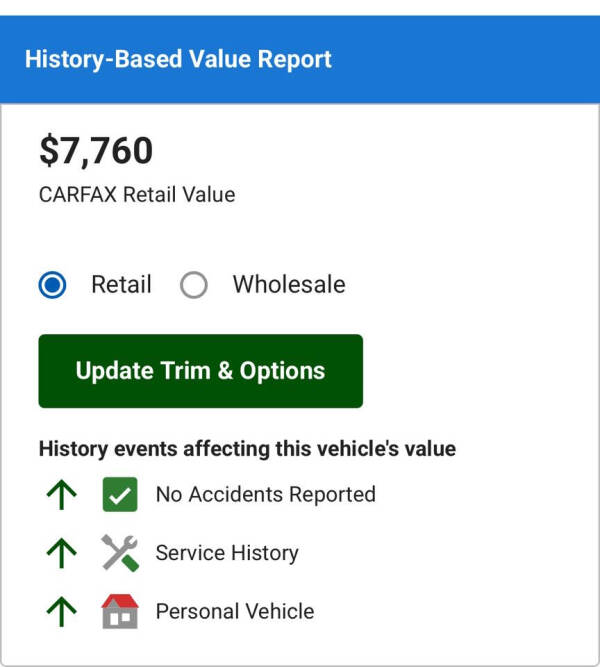600x667 pixels.
Task: Select the Wholesale radio button
Action: (x=194, y=285)
